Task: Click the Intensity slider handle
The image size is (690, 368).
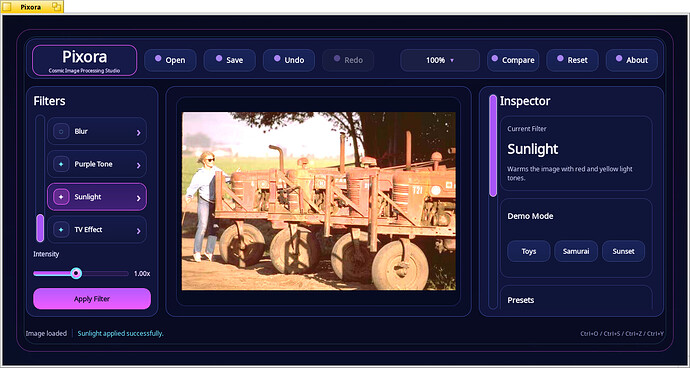Action: [x=76, y=273]
